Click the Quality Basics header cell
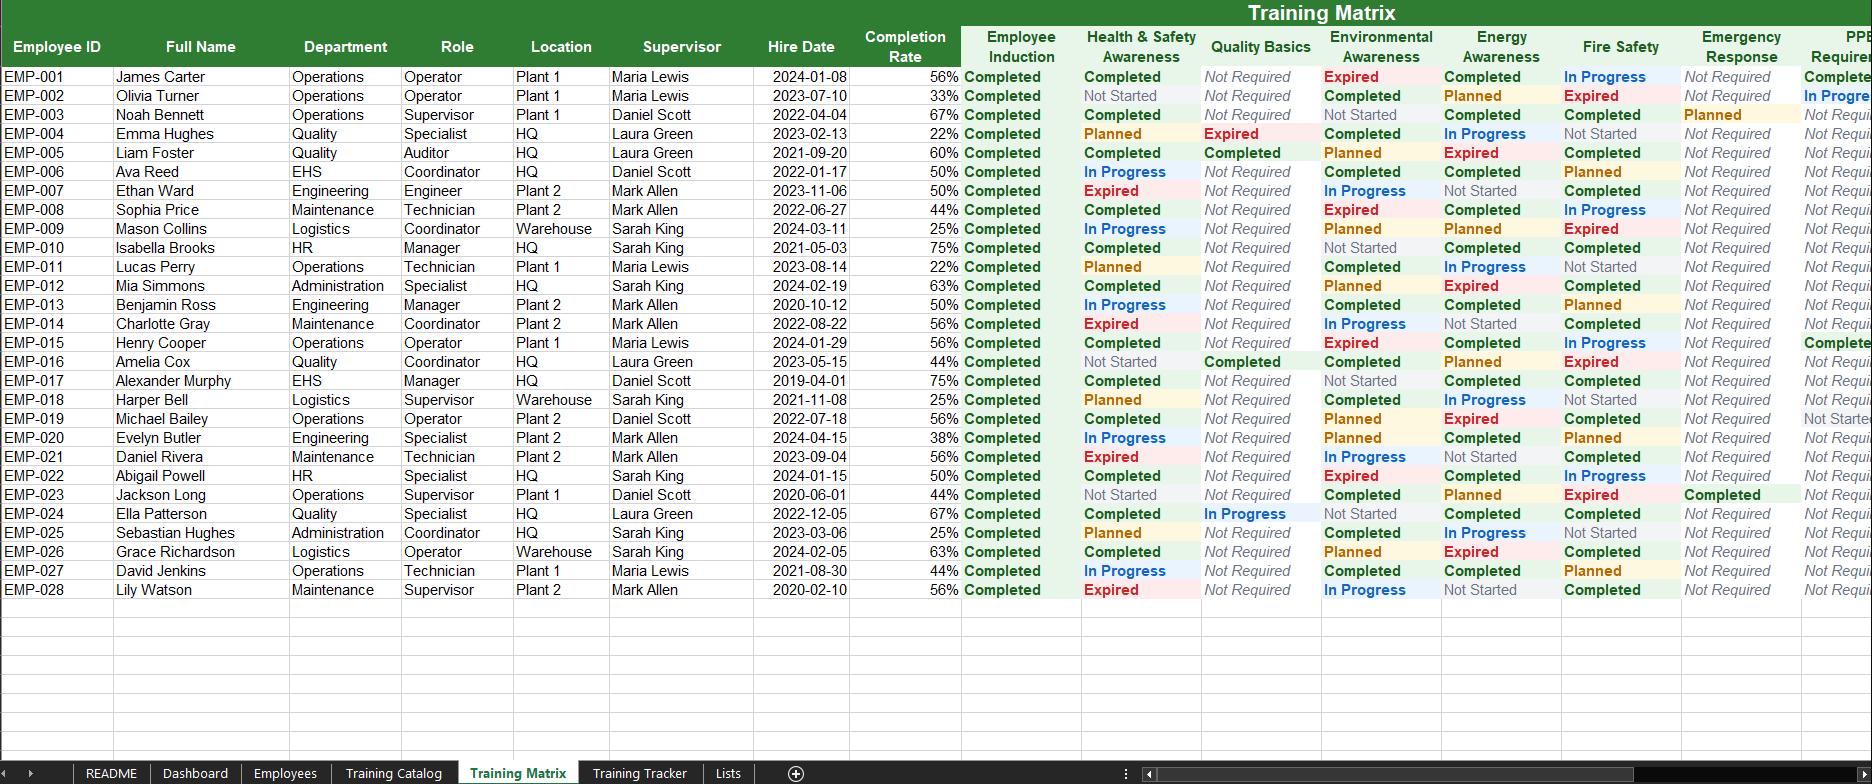 pos(1261,47)
